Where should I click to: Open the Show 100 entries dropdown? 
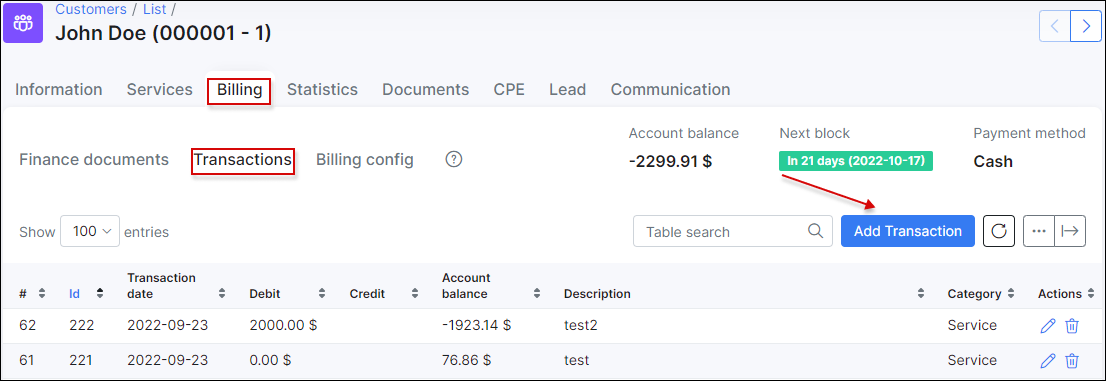tap(90, 231)
